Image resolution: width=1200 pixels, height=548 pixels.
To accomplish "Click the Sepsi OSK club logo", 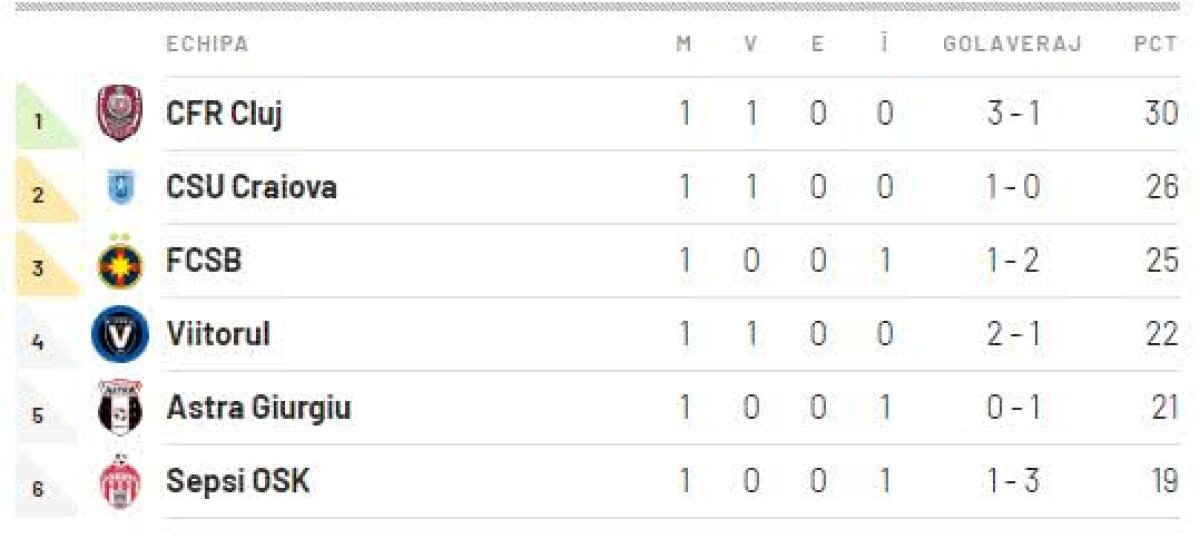I will tap(120, 482).
